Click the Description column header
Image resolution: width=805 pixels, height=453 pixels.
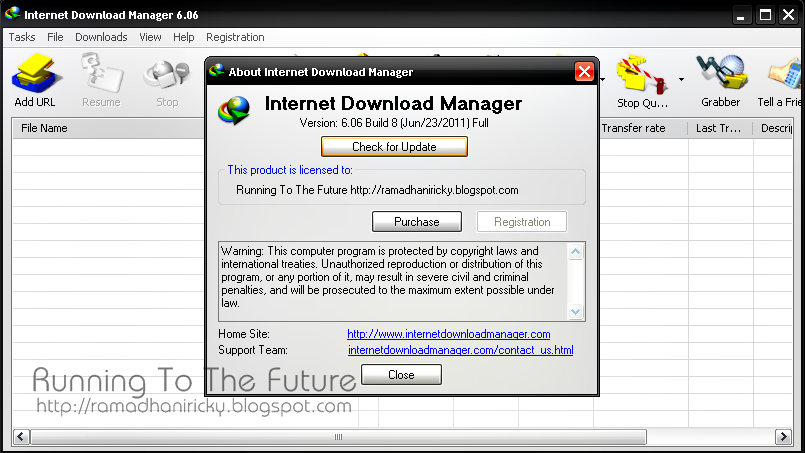click(x=773, y=128)
